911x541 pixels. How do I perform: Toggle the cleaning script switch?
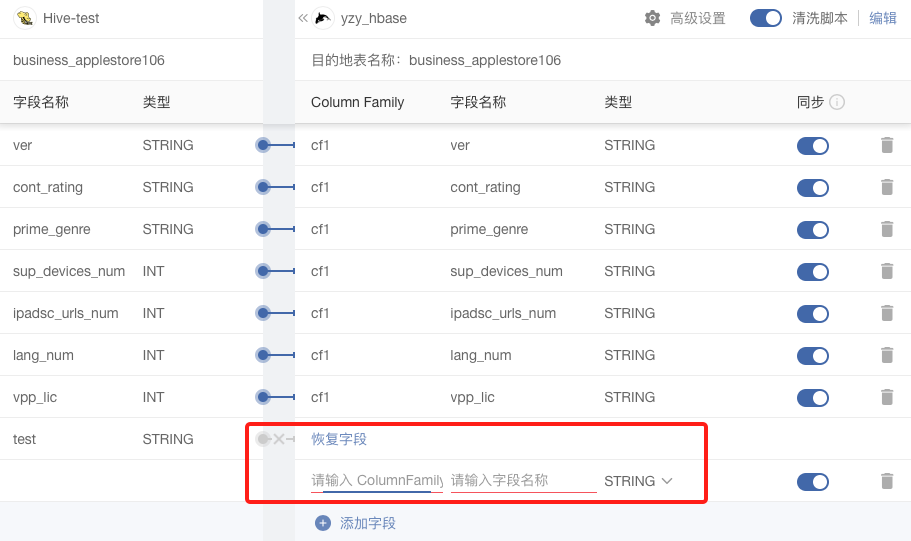[766, 18]
